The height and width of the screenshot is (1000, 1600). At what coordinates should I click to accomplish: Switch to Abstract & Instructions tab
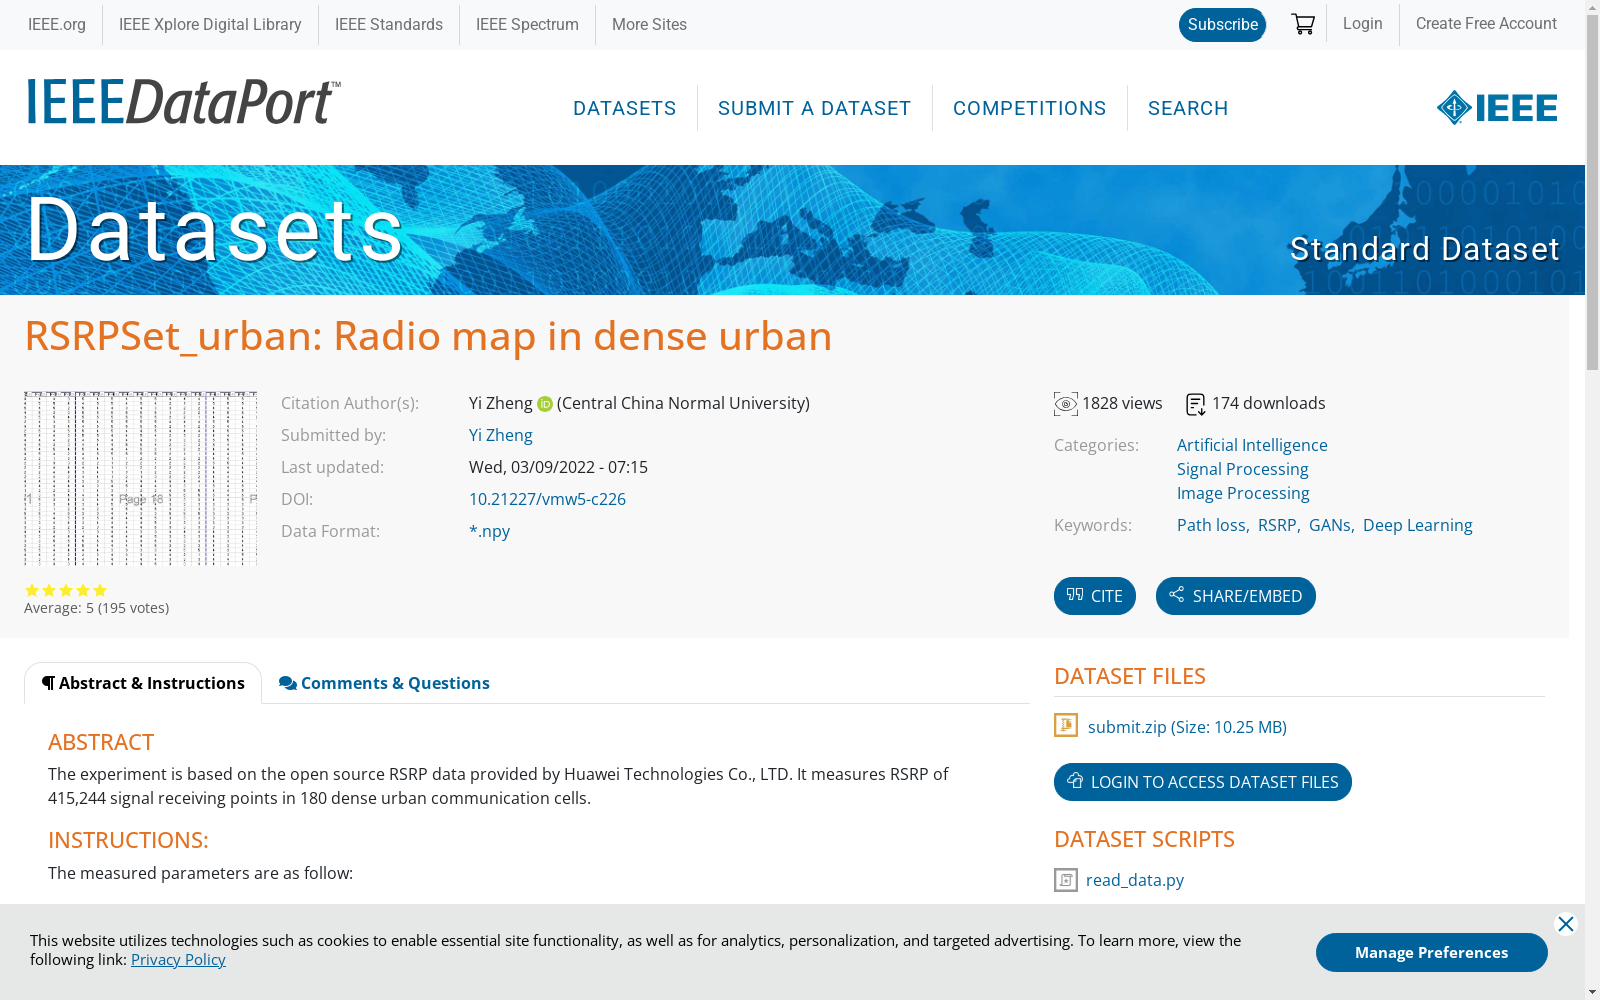tap(143, 683)
